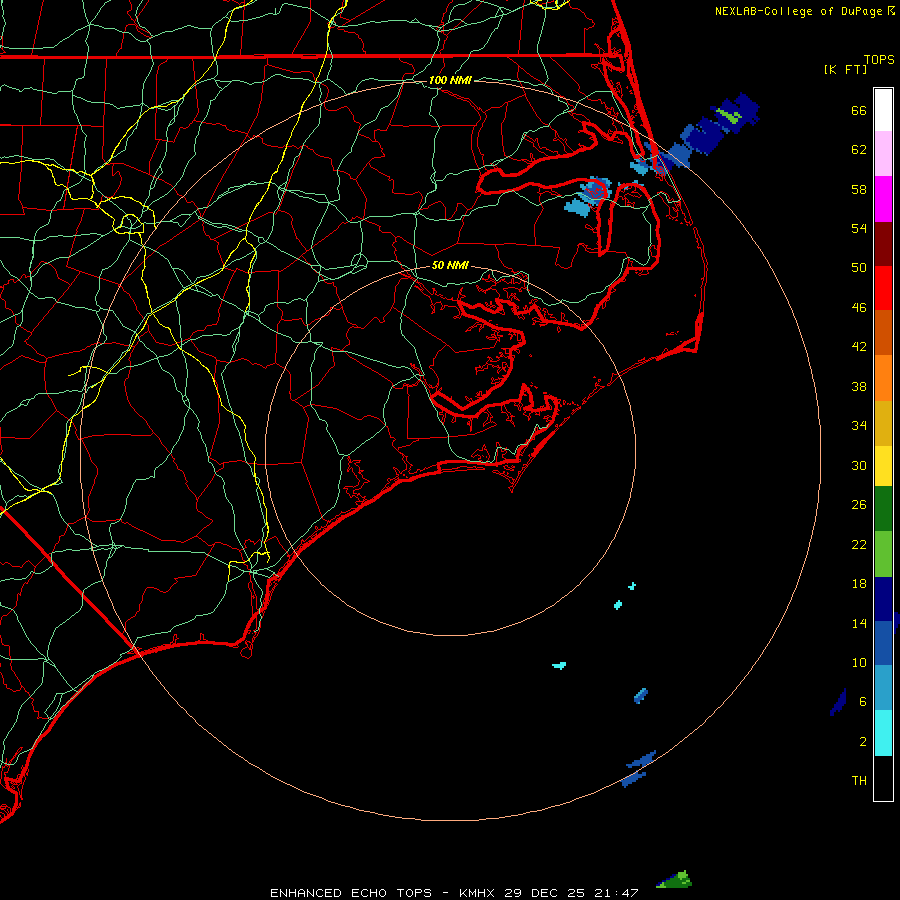Click the 10 legend value

coord(859,662)
